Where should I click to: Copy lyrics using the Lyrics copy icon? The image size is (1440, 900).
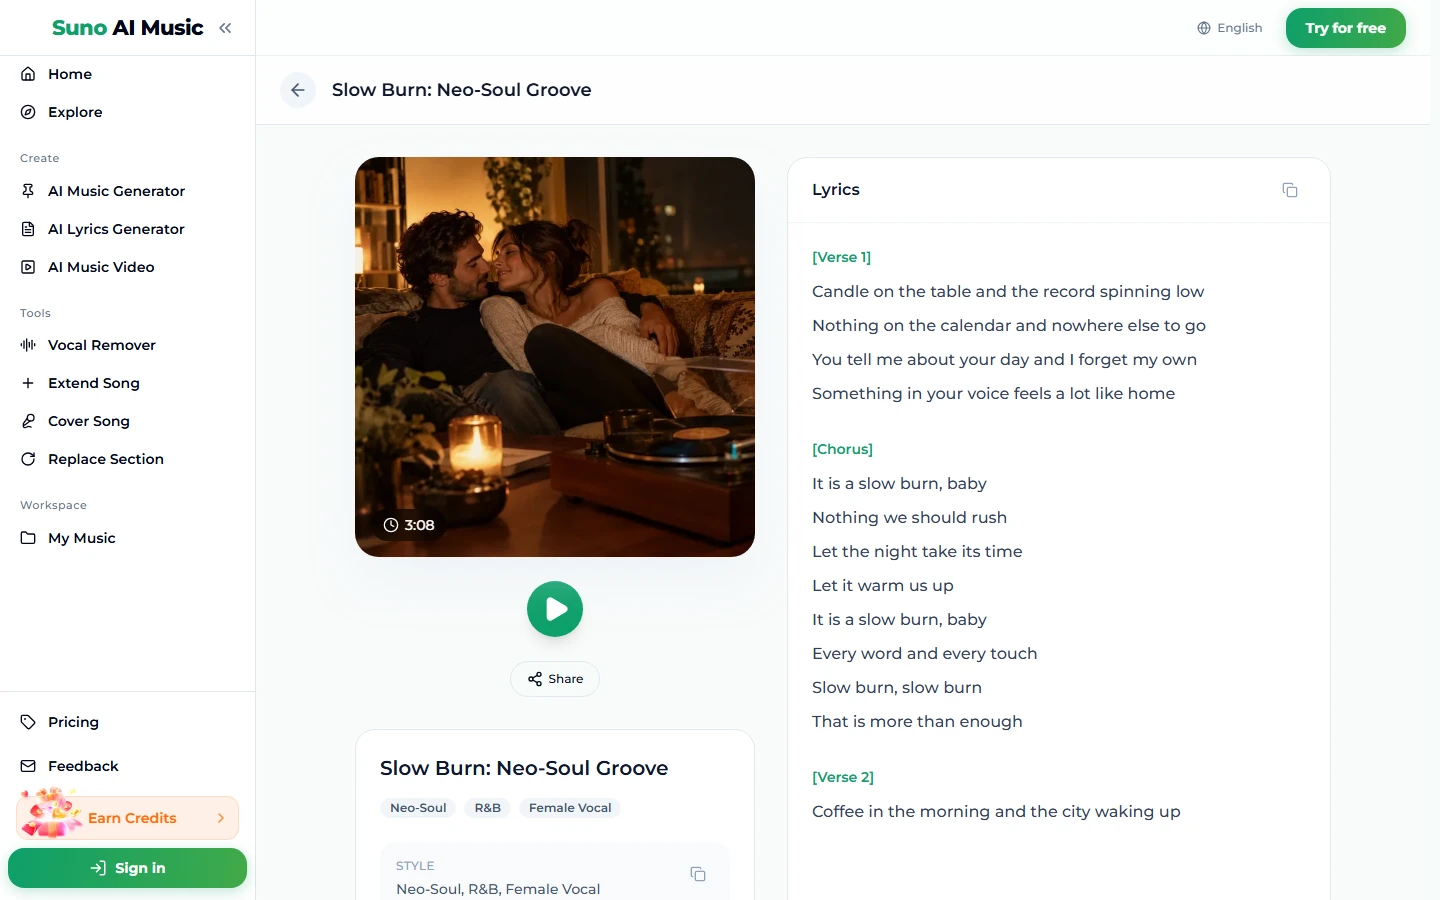[x=1290, y=190]
